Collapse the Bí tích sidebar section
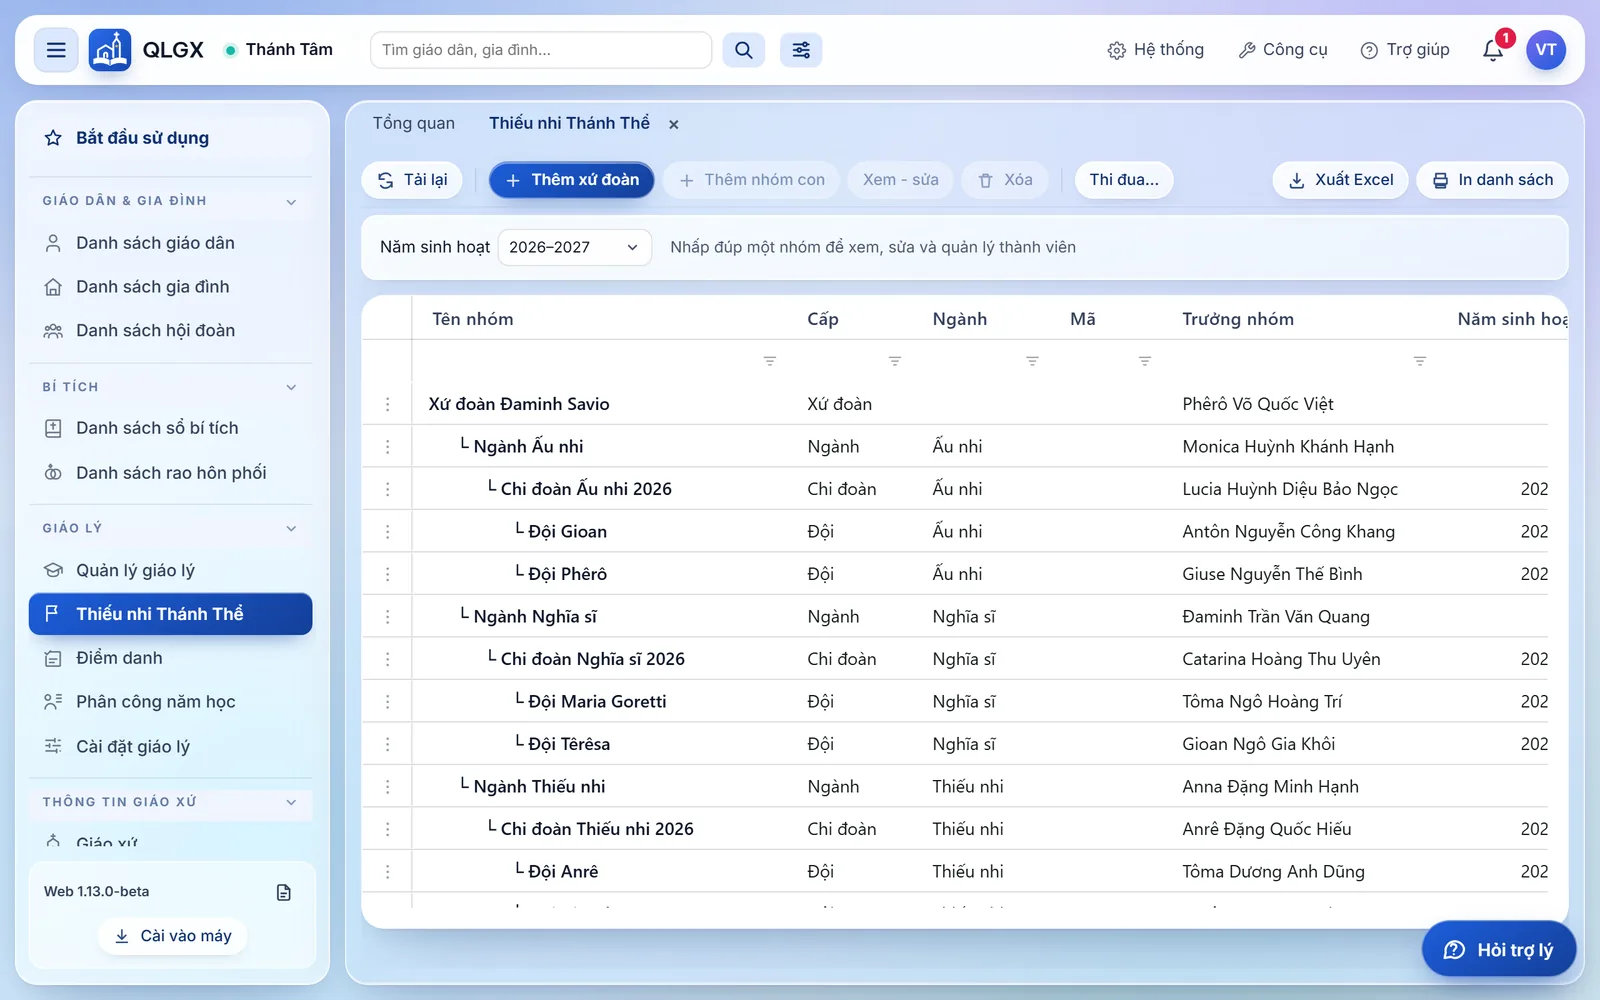 click(291, 387)
